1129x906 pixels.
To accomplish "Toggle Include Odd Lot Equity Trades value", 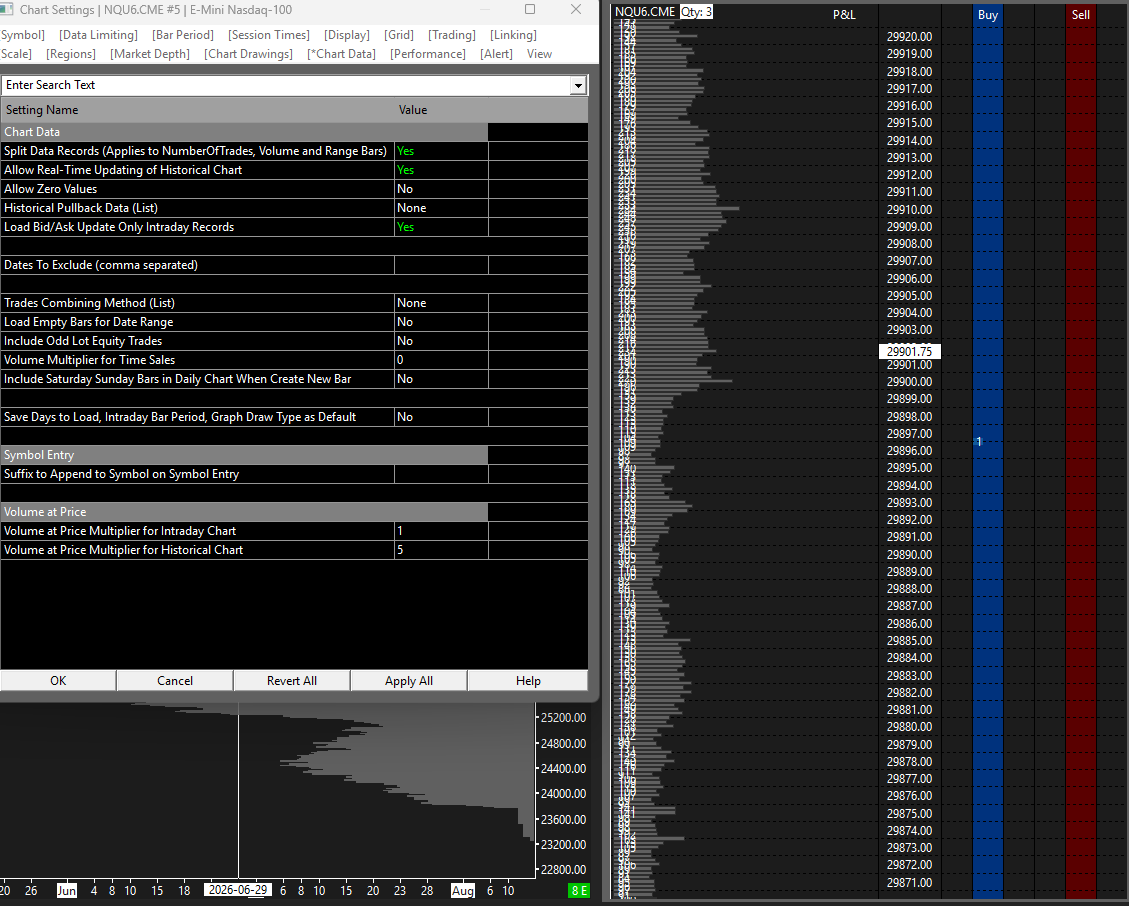I will (x=441, y=341).
